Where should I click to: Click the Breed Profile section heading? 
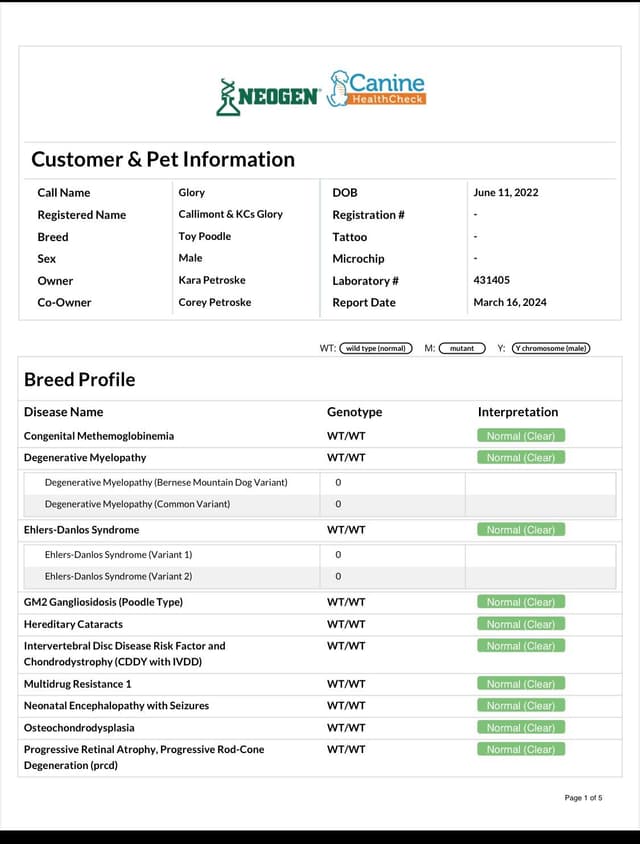tap(80, 379)
